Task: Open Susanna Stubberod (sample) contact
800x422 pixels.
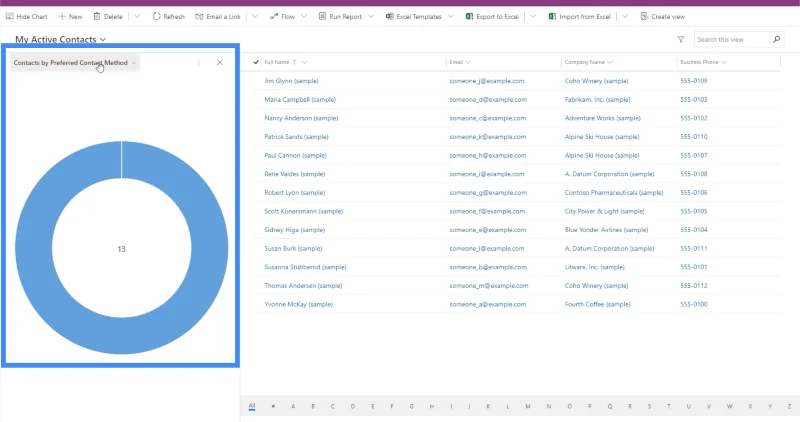Action: tap(305, 267)
